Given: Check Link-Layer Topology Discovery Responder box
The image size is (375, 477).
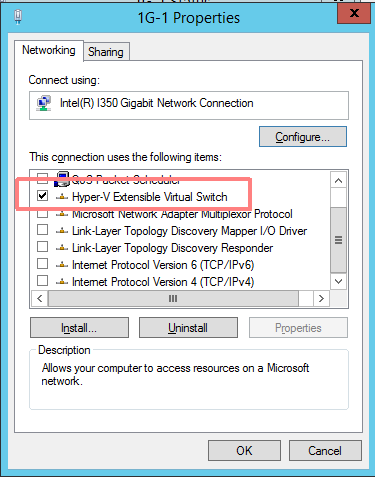Looking at the screenshot, I should (42, 247).
